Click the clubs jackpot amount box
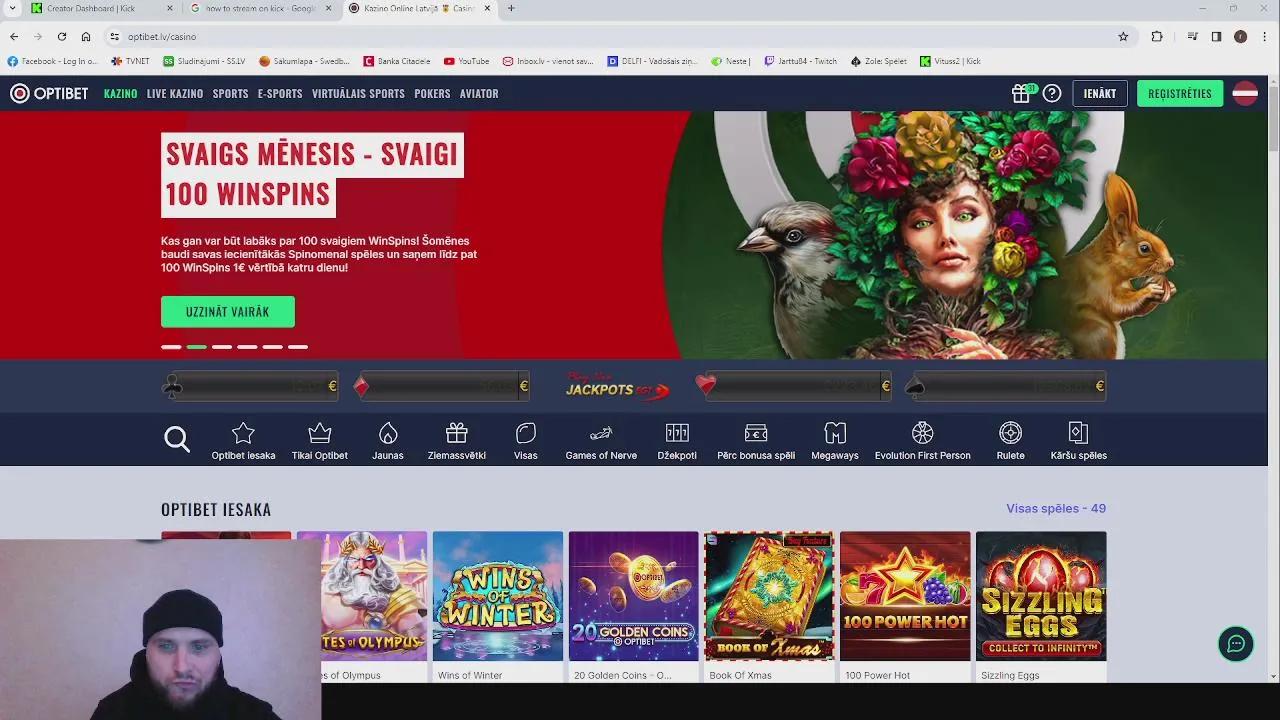The height and width of the screenshot is (720, 1280). 250,386
